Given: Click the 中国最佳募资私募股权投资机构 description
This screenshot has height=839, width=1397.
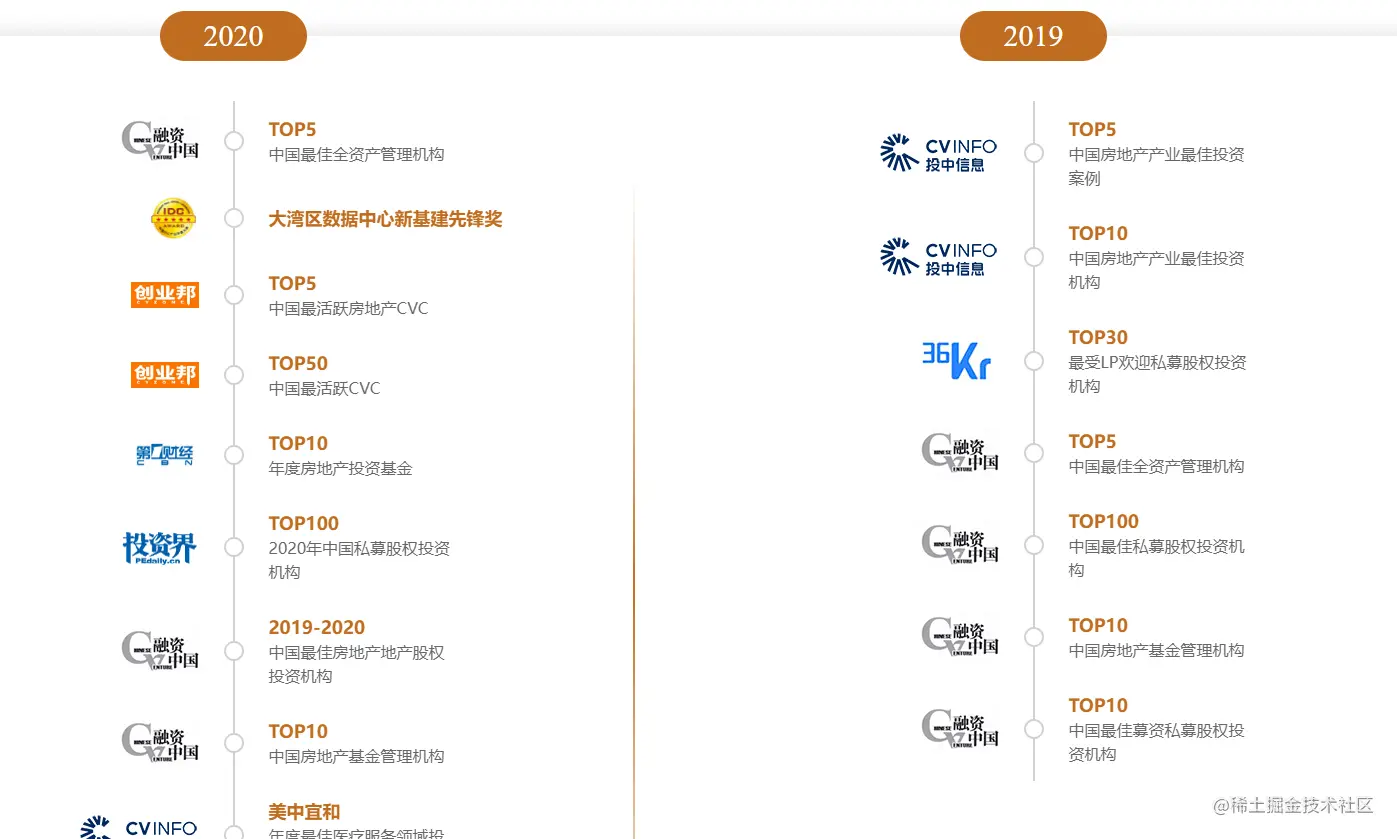Looking at the screenshot, I should 1156,742.
